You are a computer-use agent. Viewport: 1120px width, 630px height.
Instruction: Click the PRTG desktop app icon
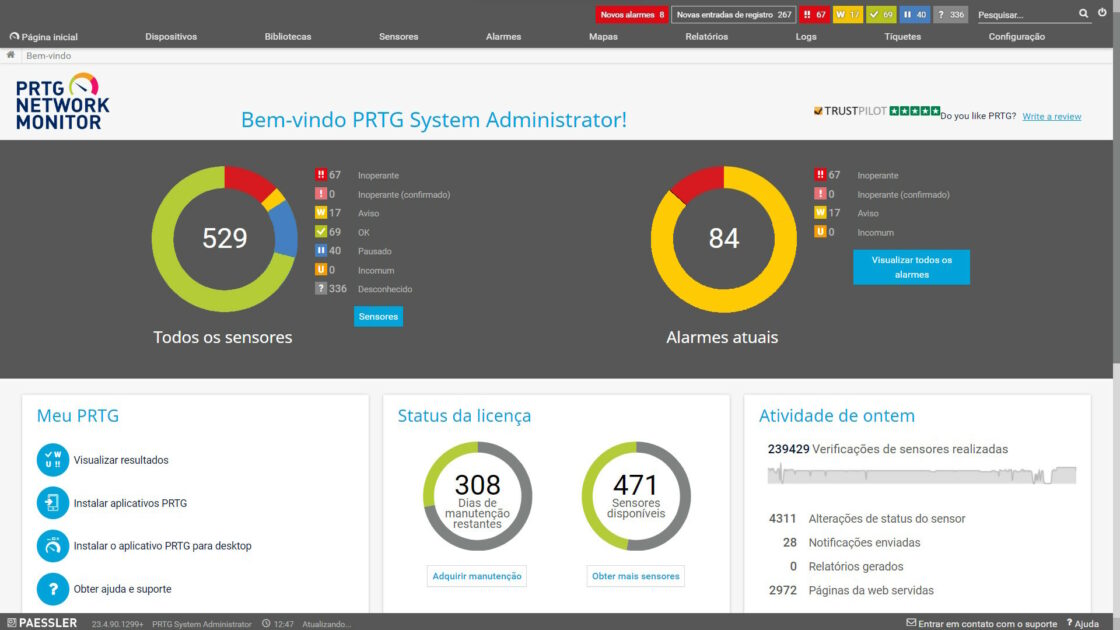pyautogui.click(x=53, y=546)
